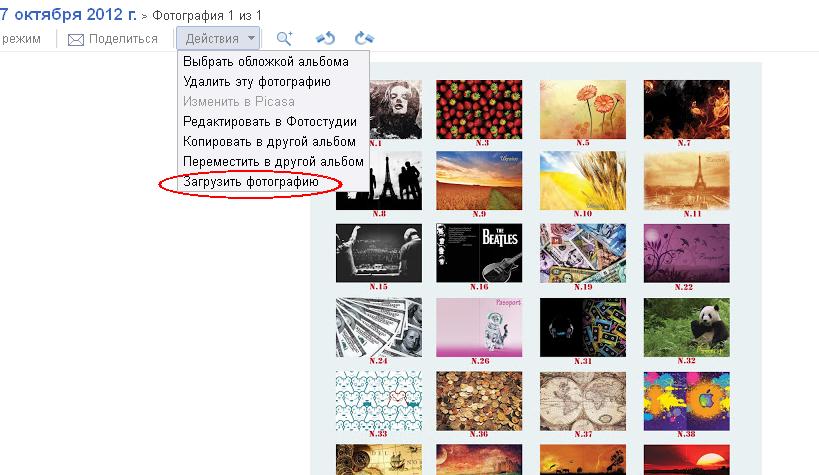The image size is (819, 475).
Task: Rotate photo right with clockwise arrow icon
Action: [364, 38]
